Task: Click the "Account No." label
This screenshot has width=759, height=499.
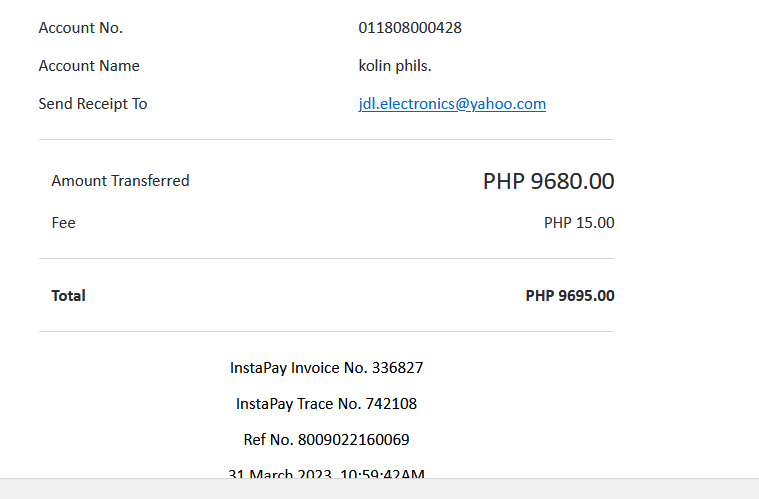Action: [80, 28]
